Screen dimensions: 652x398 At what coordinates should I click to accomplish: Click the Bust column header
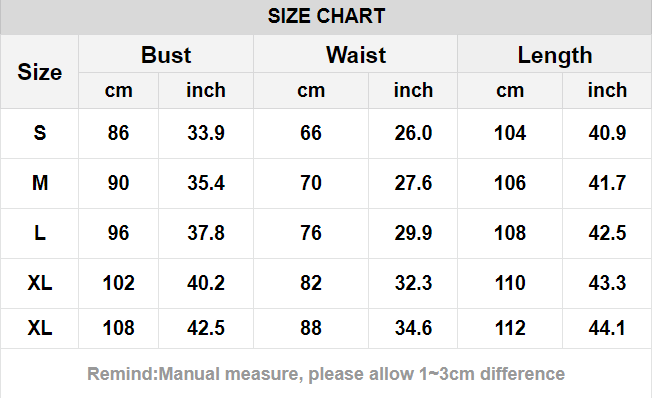click(166, 55)
